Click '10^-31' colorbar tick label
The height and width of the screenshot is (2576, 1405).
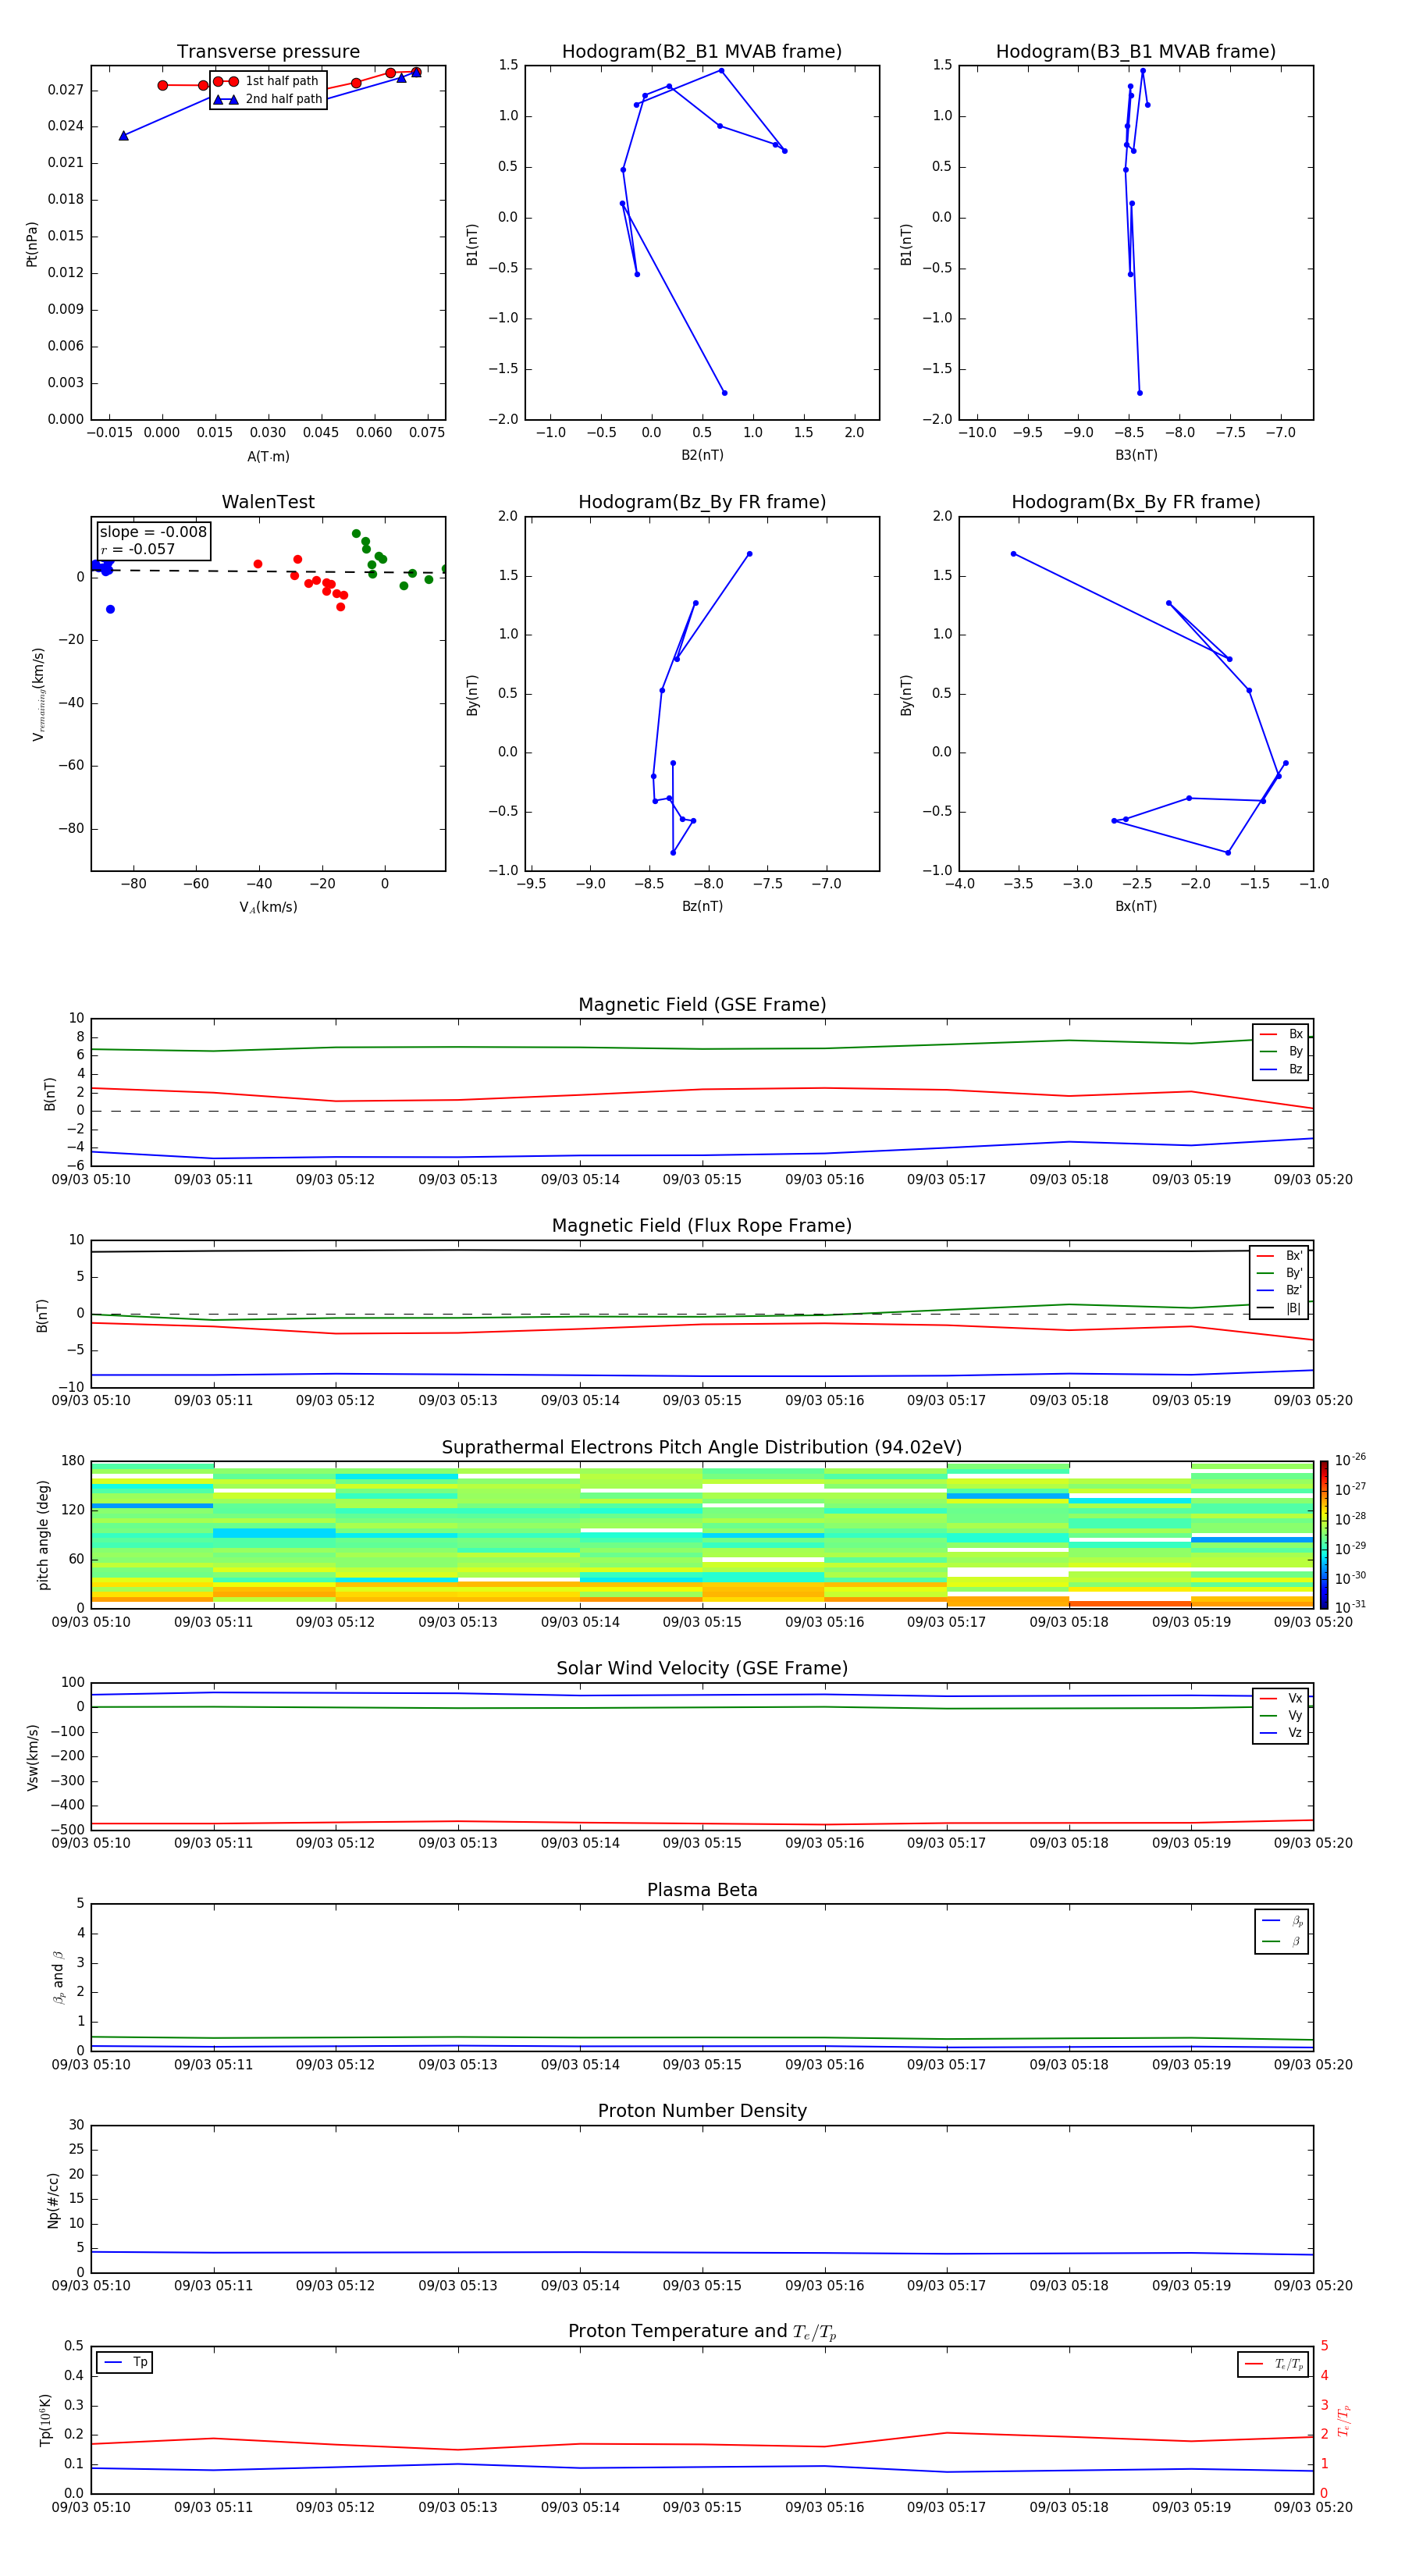(1350, 1607)
